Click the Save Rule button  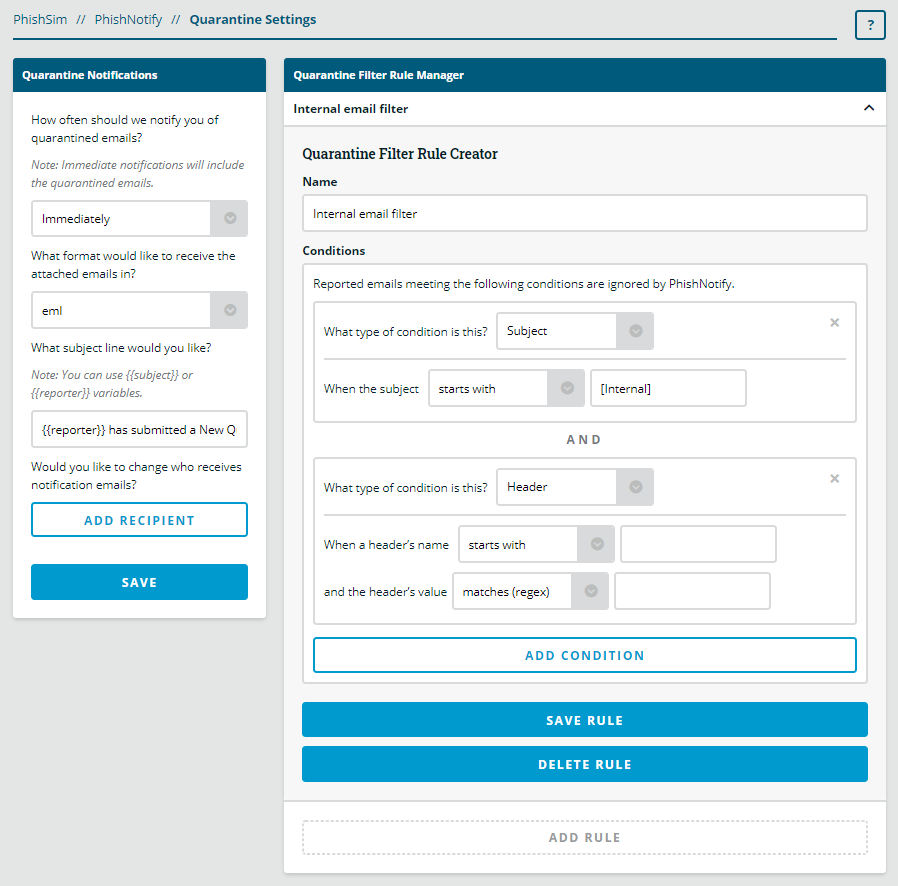click(x=584, y=720)
